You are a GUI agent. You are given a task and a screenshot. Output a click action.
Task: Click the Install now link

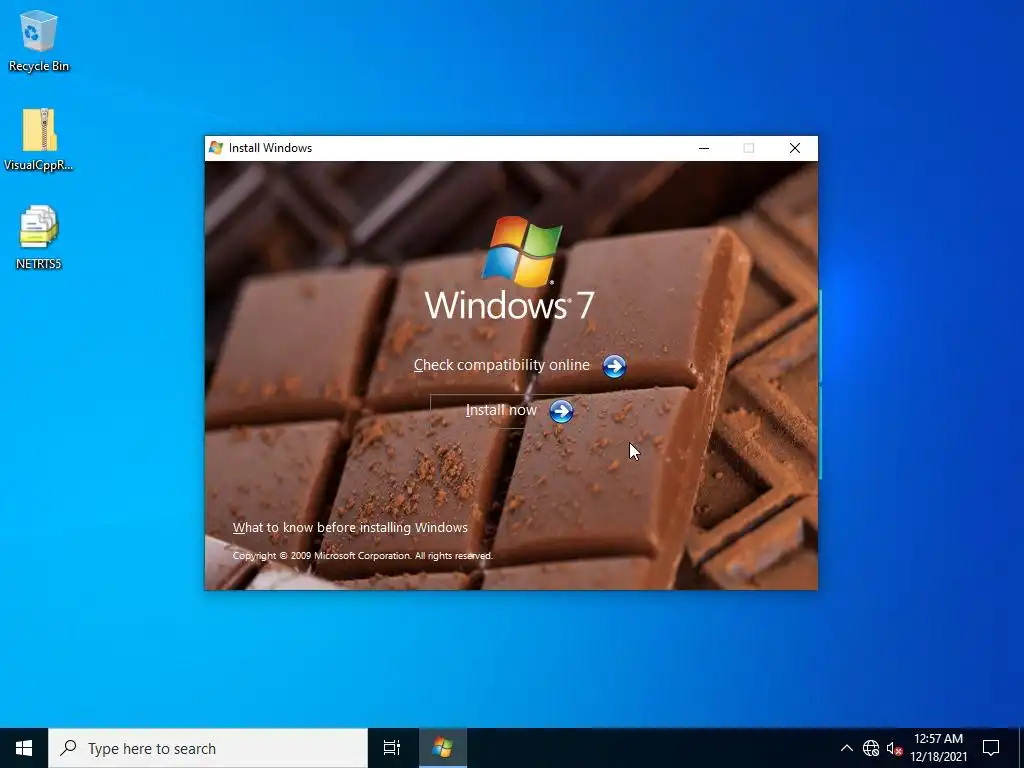point(501,410)
